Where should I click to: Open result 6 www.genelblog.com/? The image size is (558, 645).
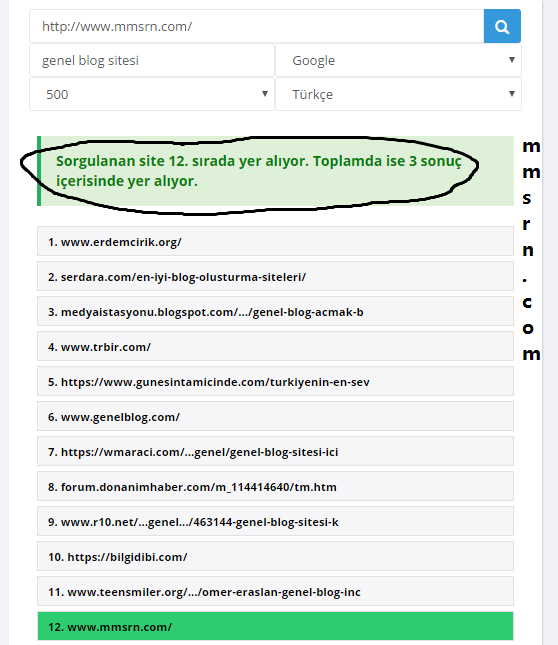276,416
